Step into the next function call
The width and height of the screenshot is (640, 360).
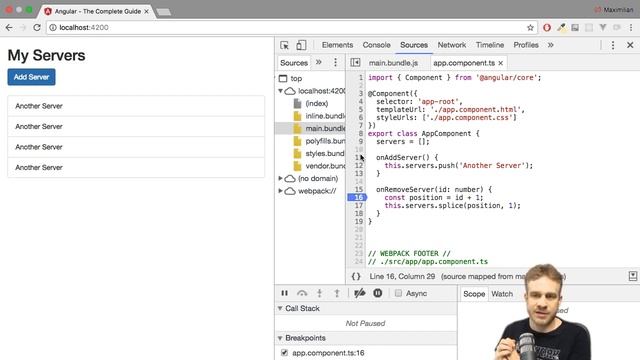coord(320,293)
